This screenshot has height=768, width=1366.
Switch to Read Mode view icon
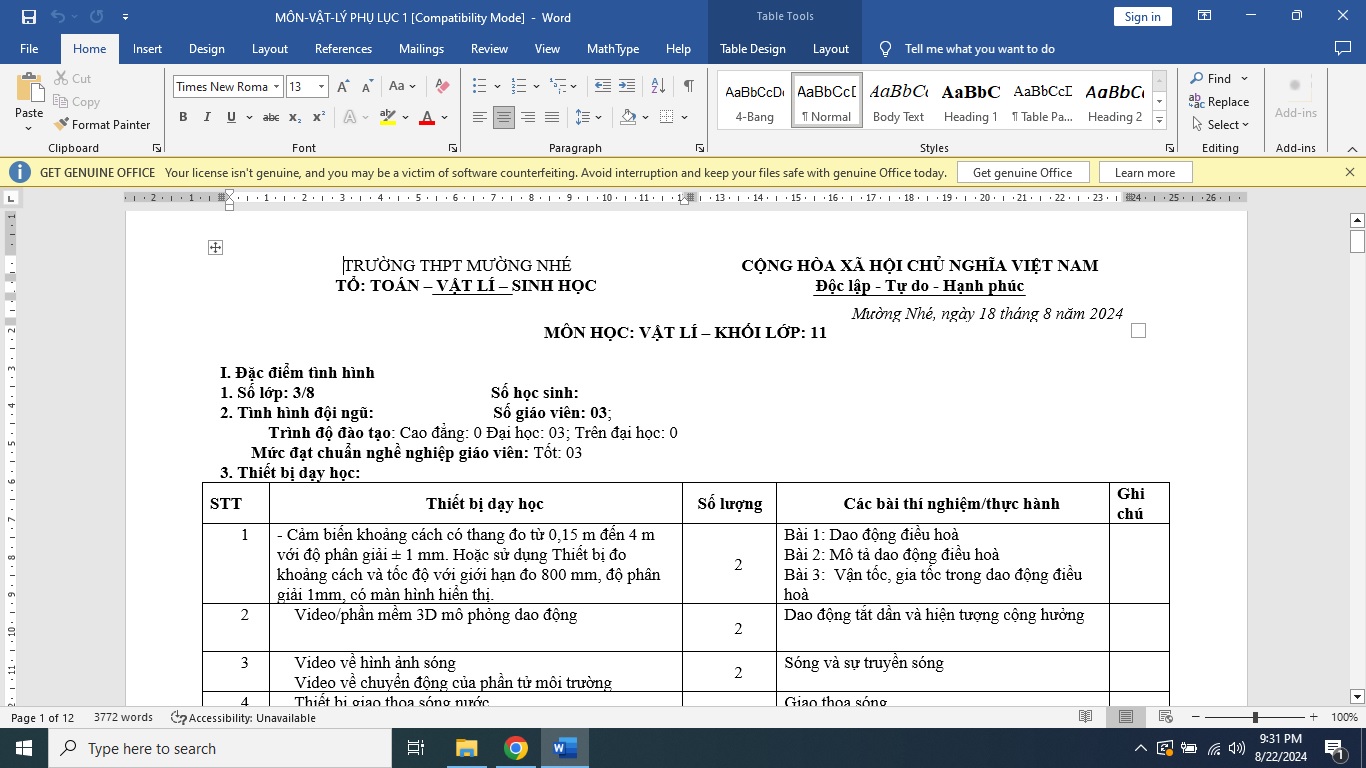click(x=1086, y=717)
